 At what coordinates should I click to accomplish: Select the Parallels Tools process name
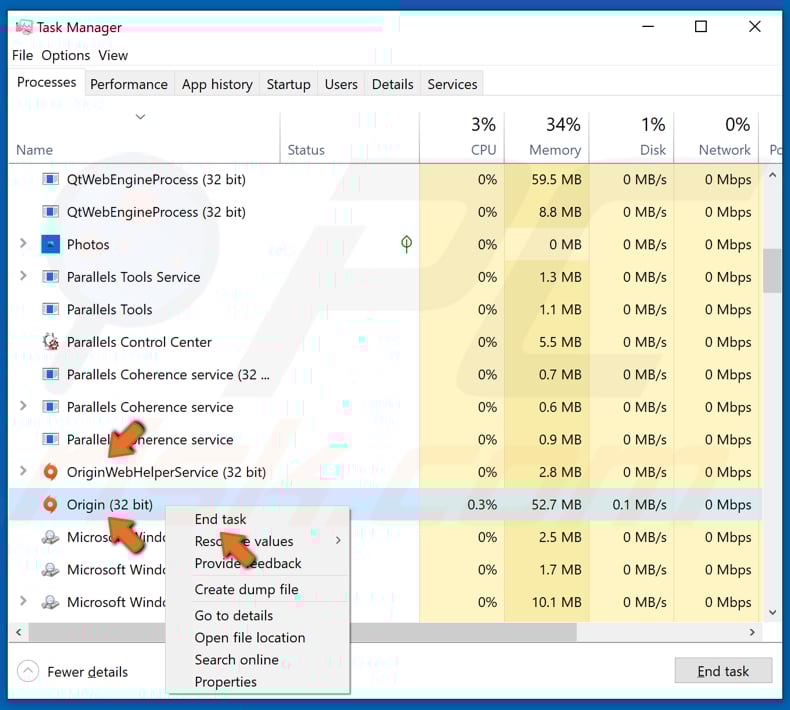tap(109, 309)
